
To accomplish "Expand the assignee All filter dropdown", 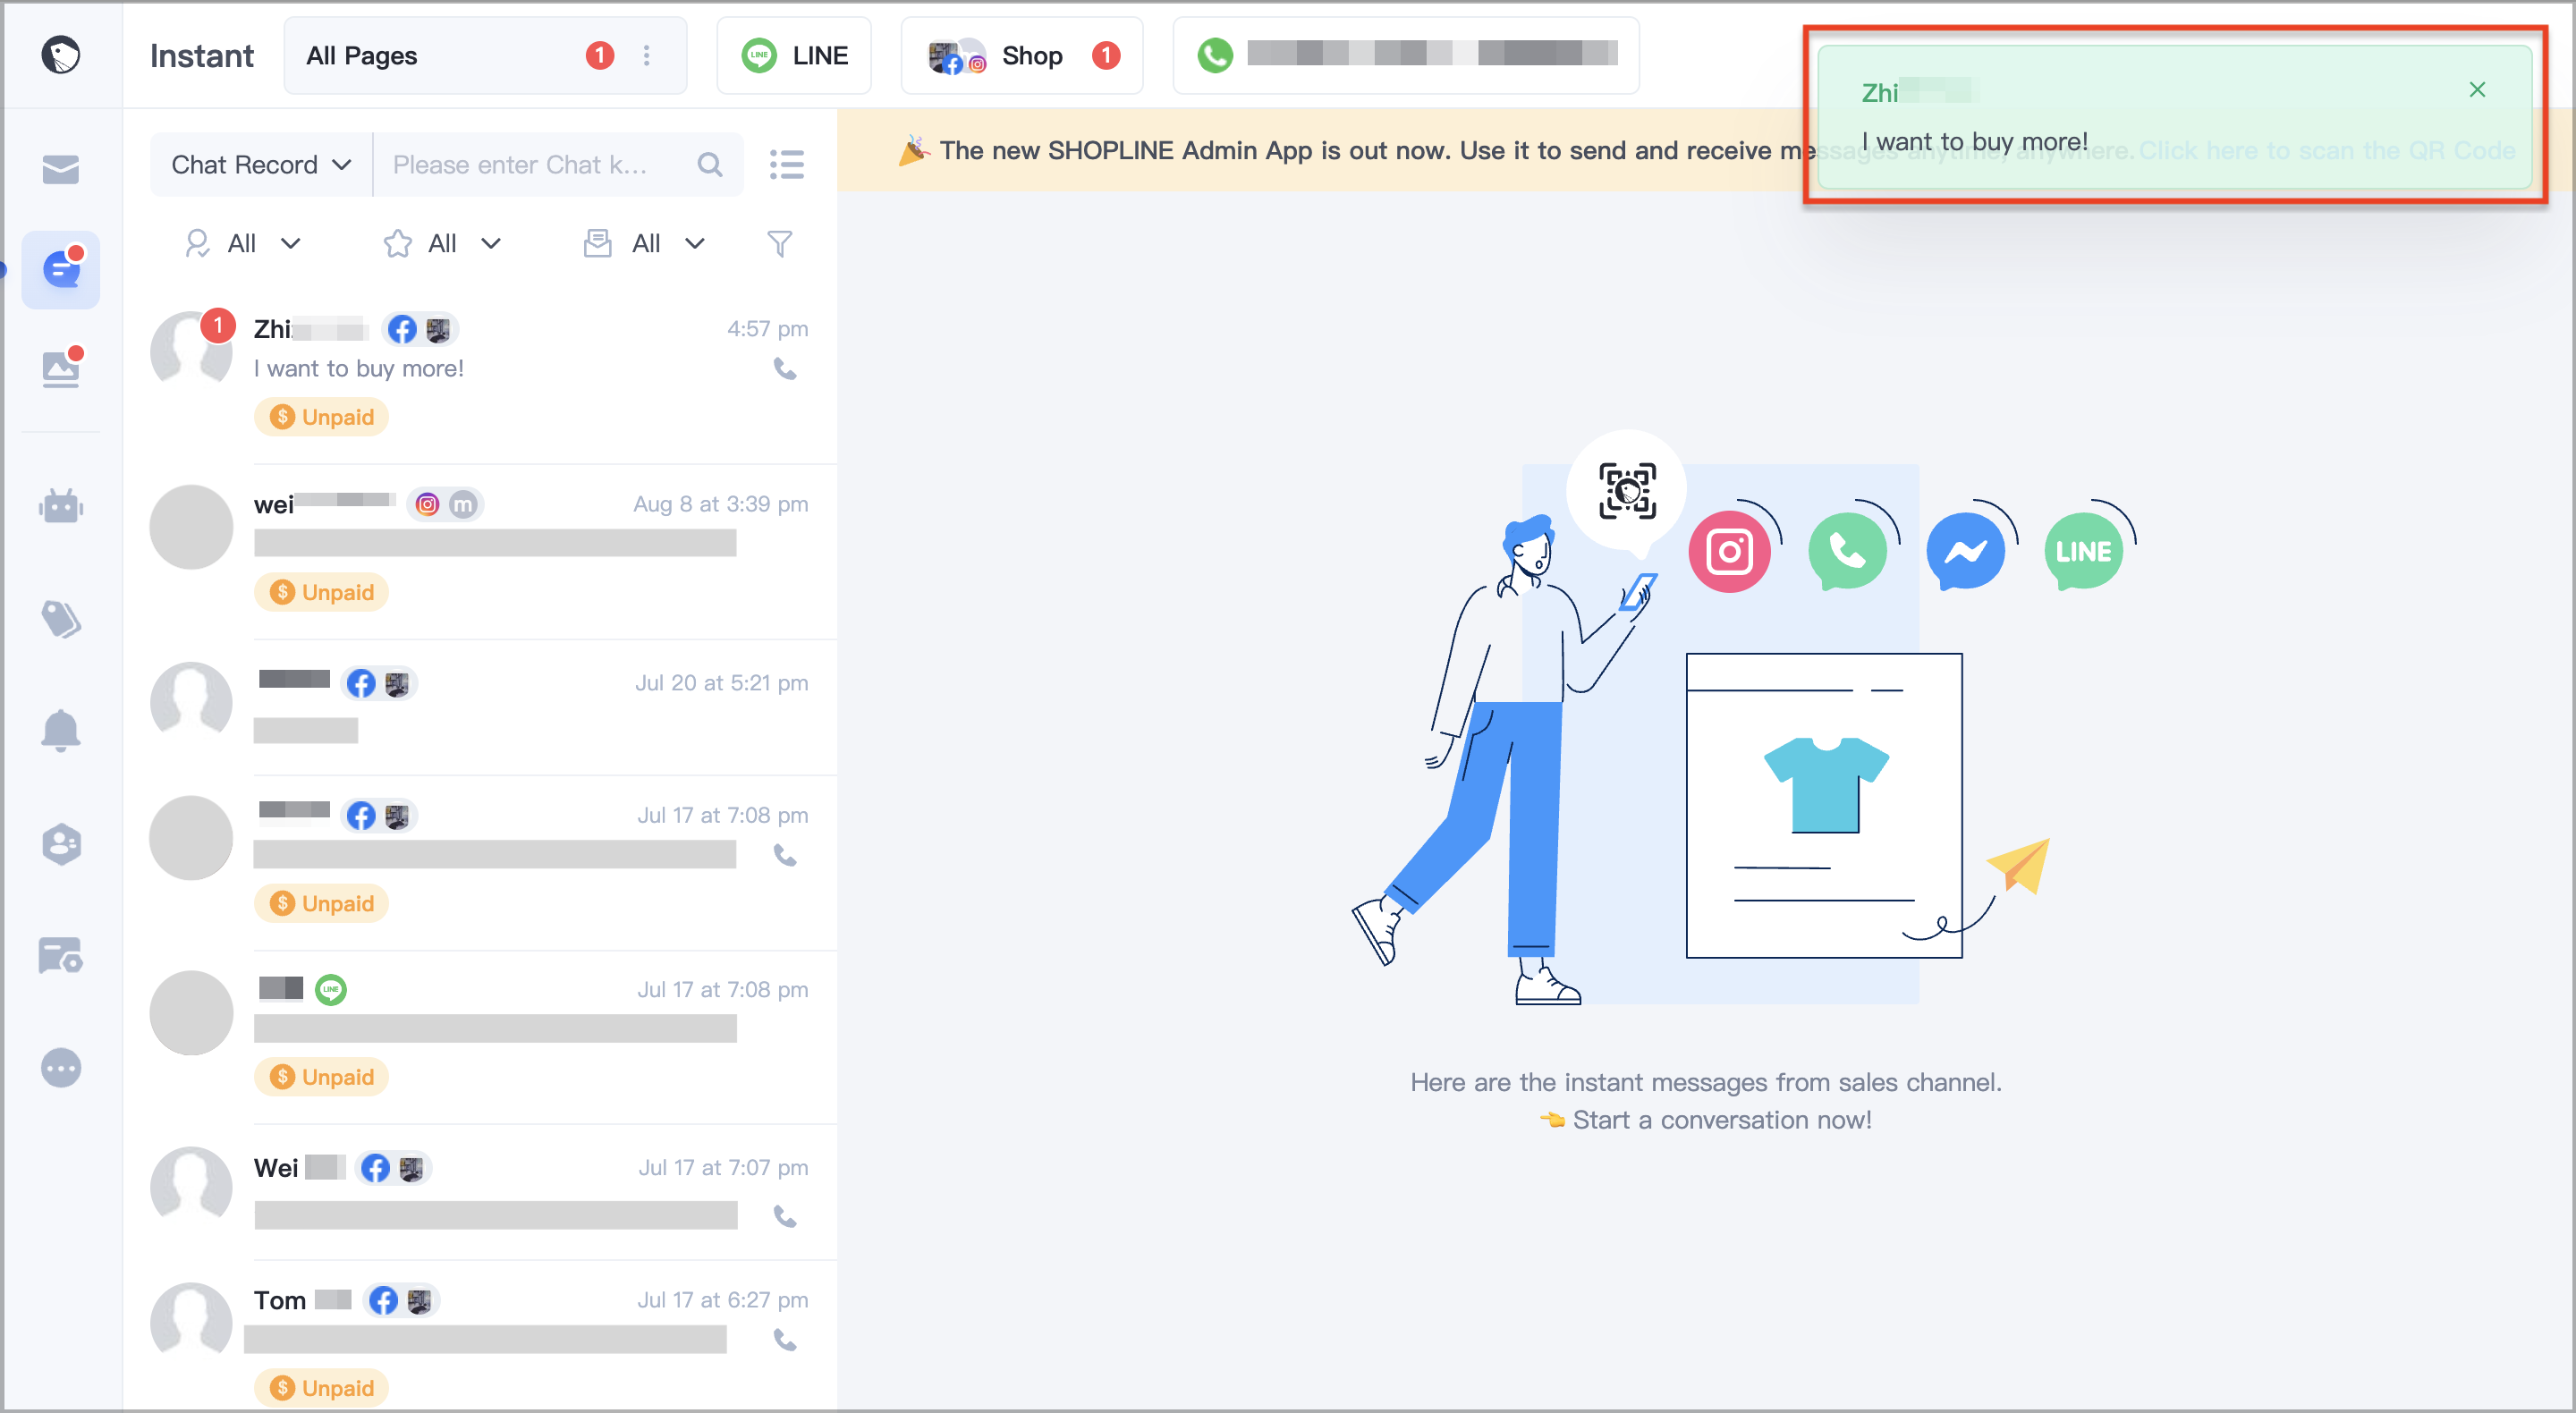I will (243, 244).
